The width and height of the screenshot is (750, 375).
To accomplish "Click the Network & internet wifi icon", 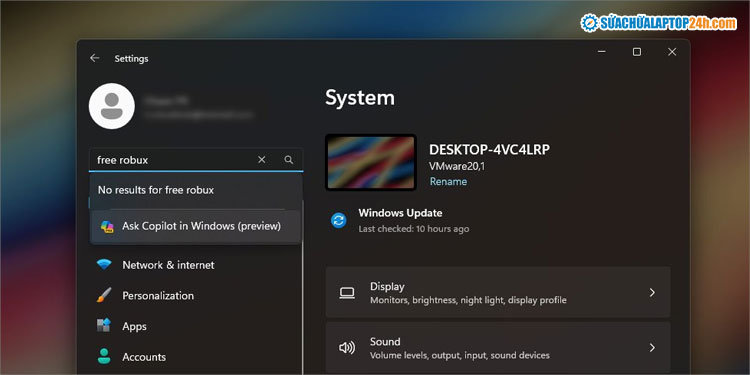I will click(104, 265).
